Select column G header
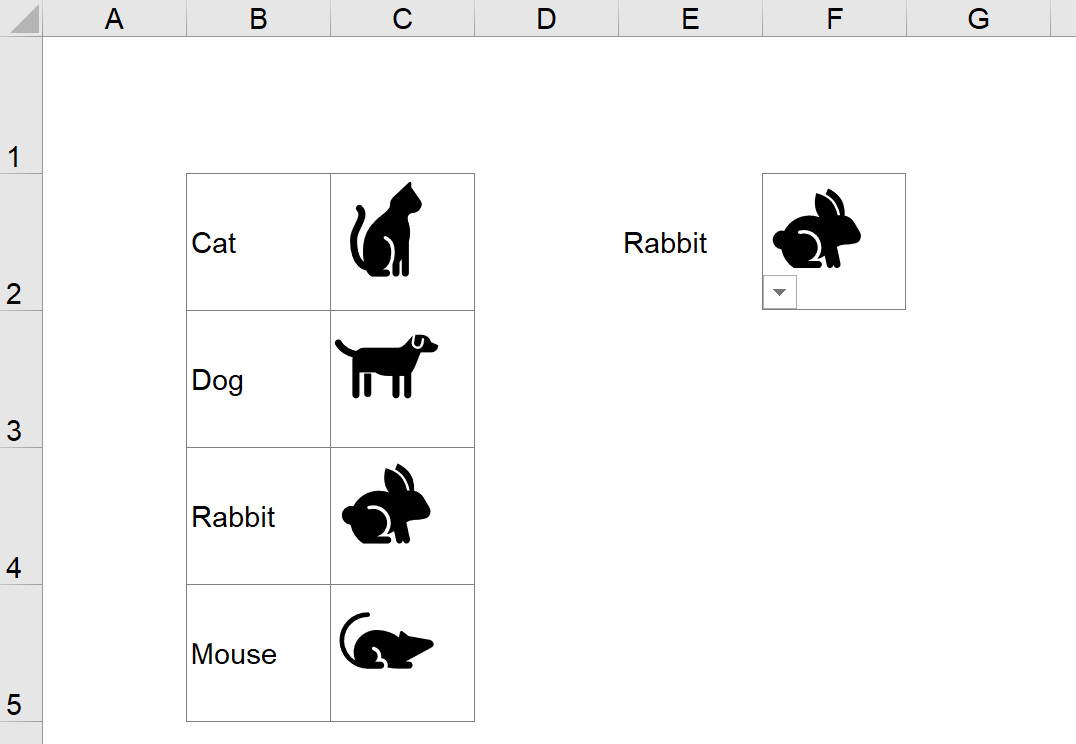 tap(978, 18)
